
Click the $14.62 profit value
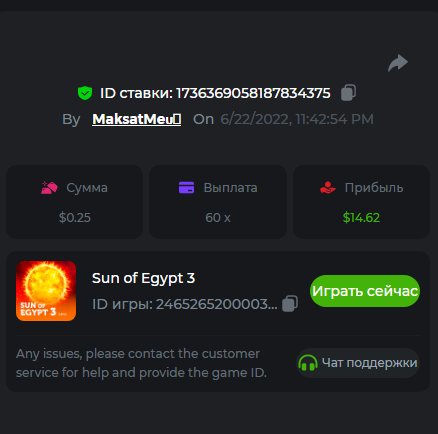point(361,218)
